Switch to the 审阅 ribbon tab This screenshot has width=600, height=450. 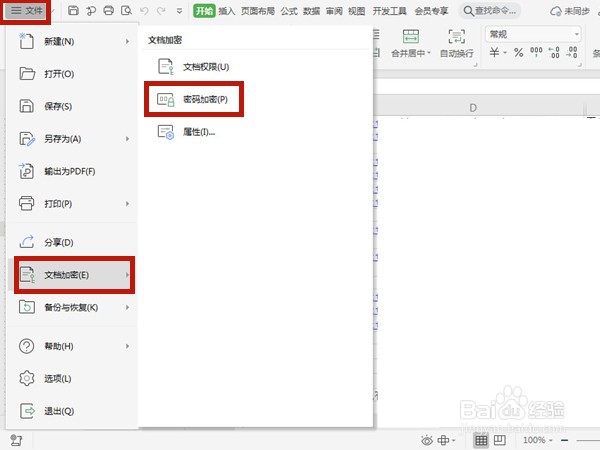click(334, 11)
